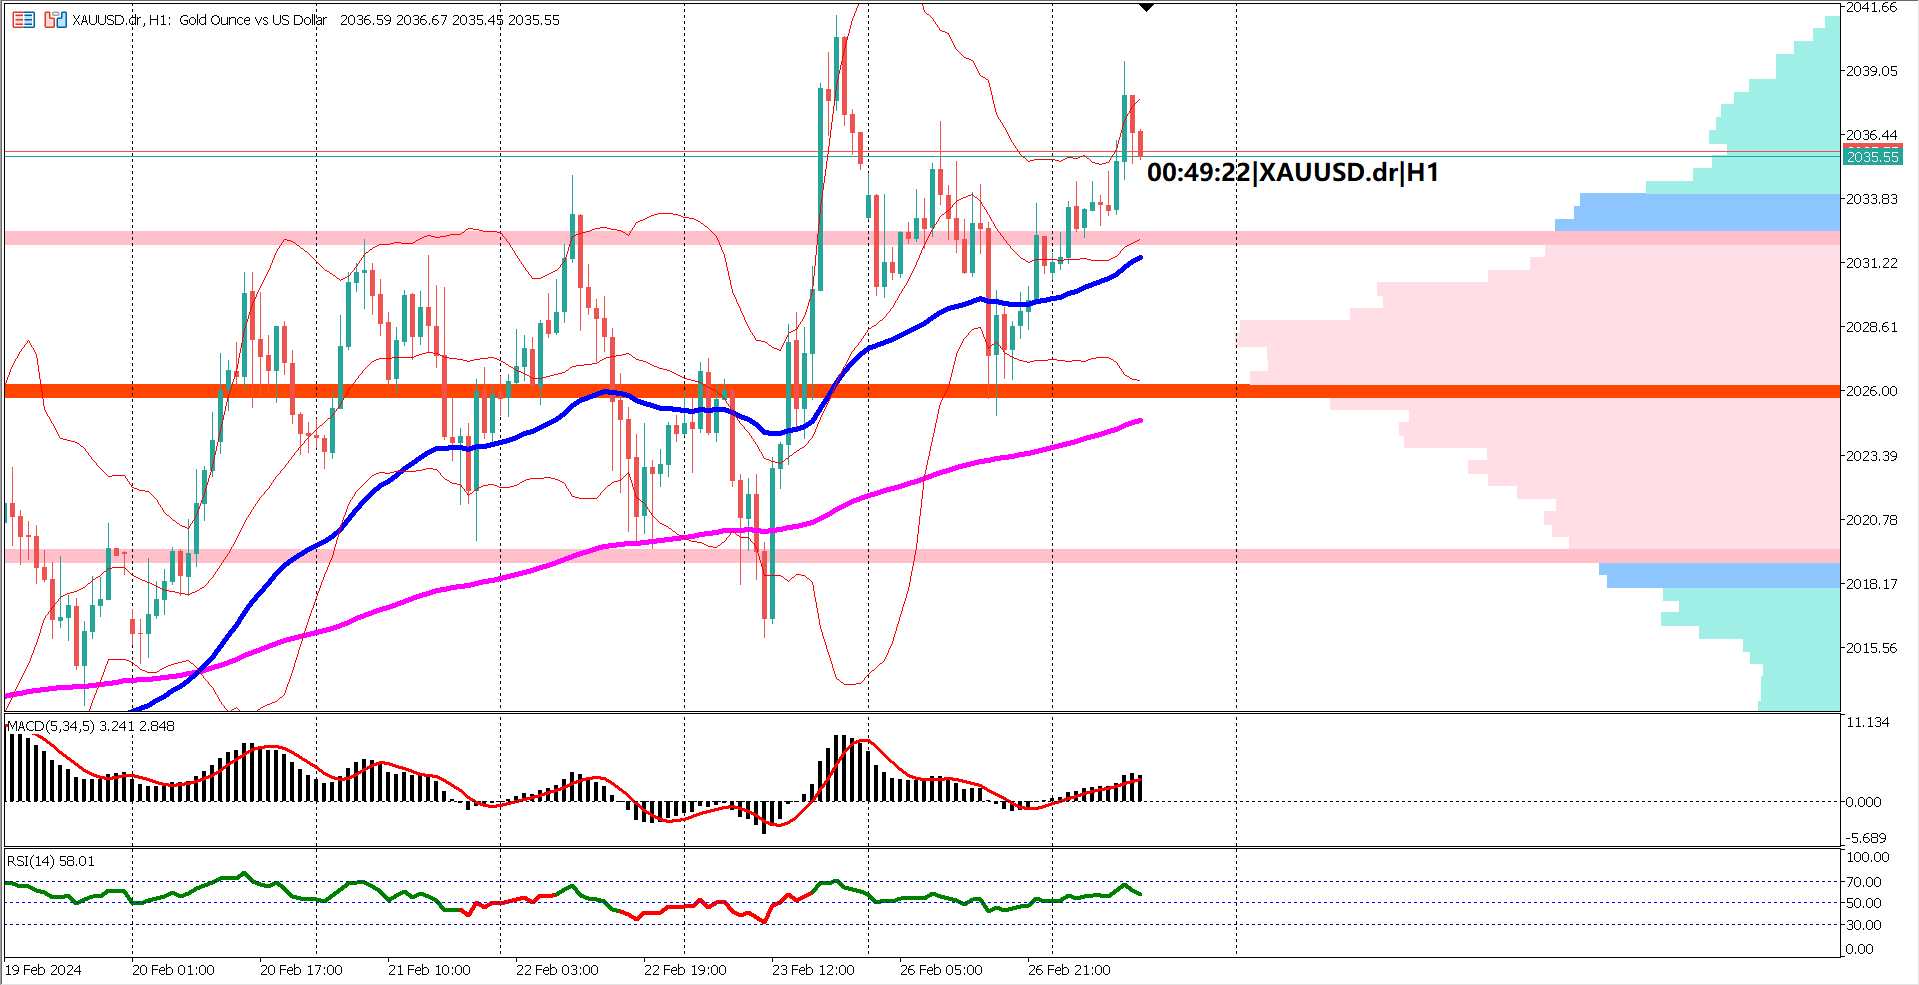Click the countdown label 00:49:22|XAUUSD.dr|H1
The height and width of the screenshot is (985, 1919).
[1295, 171]
